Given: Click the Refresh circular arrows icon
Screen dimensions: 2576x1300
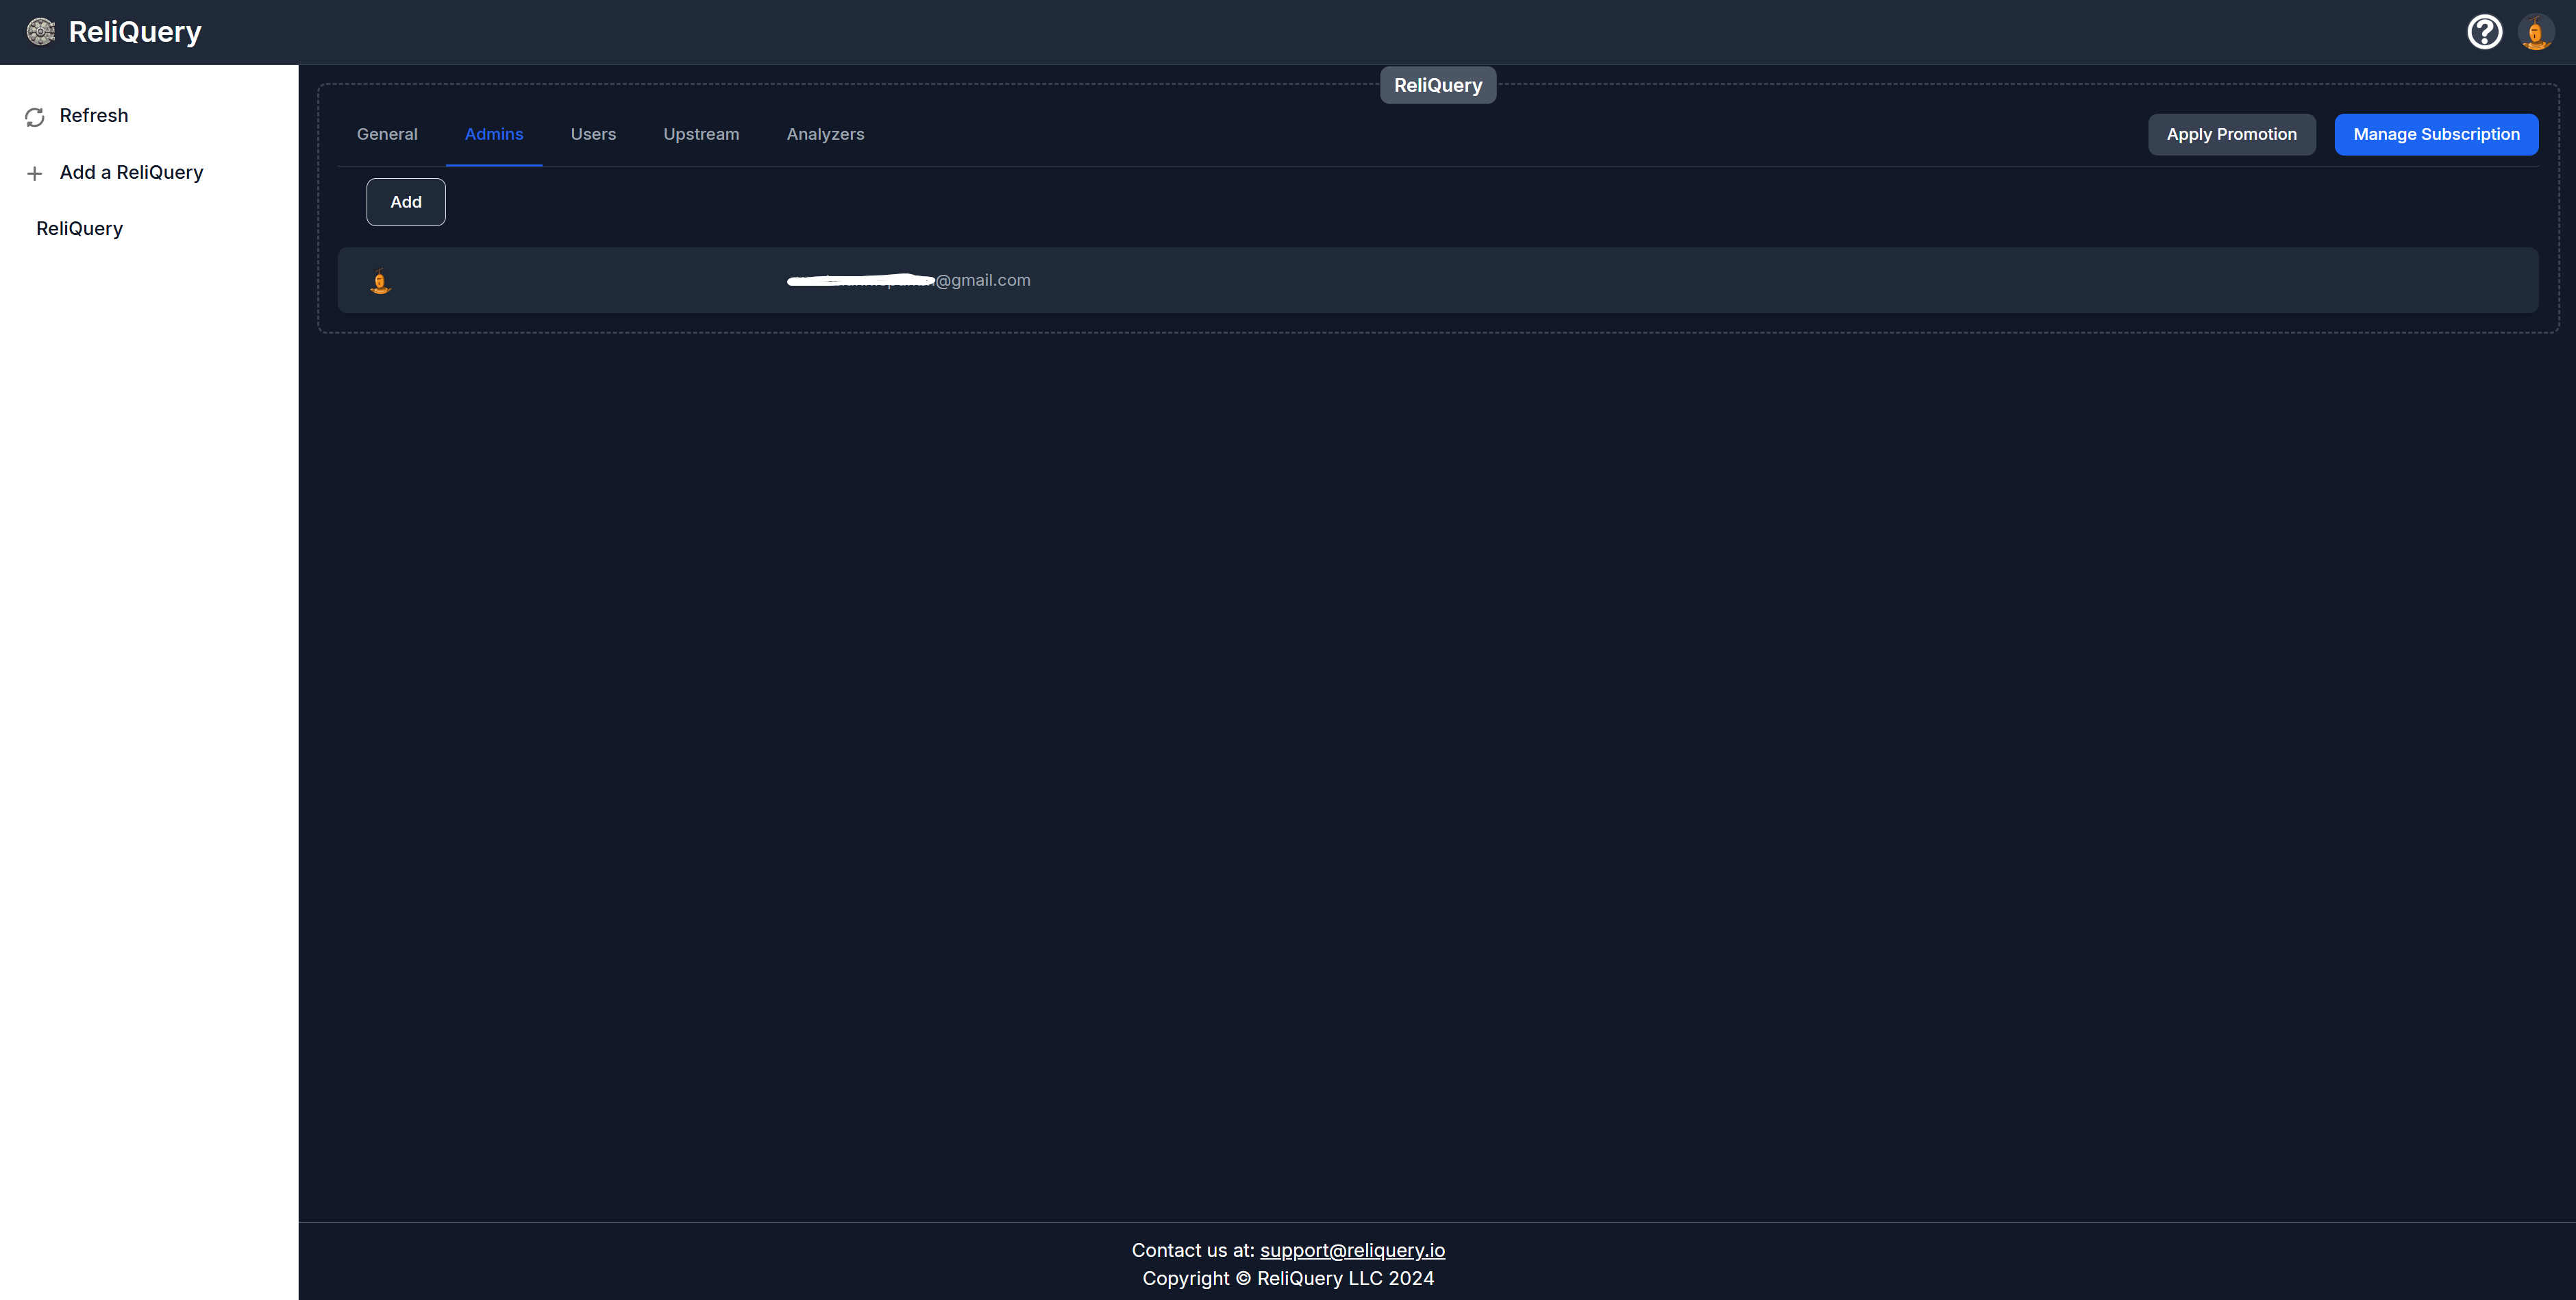Looking at the screenshot, I should [35, 117].
